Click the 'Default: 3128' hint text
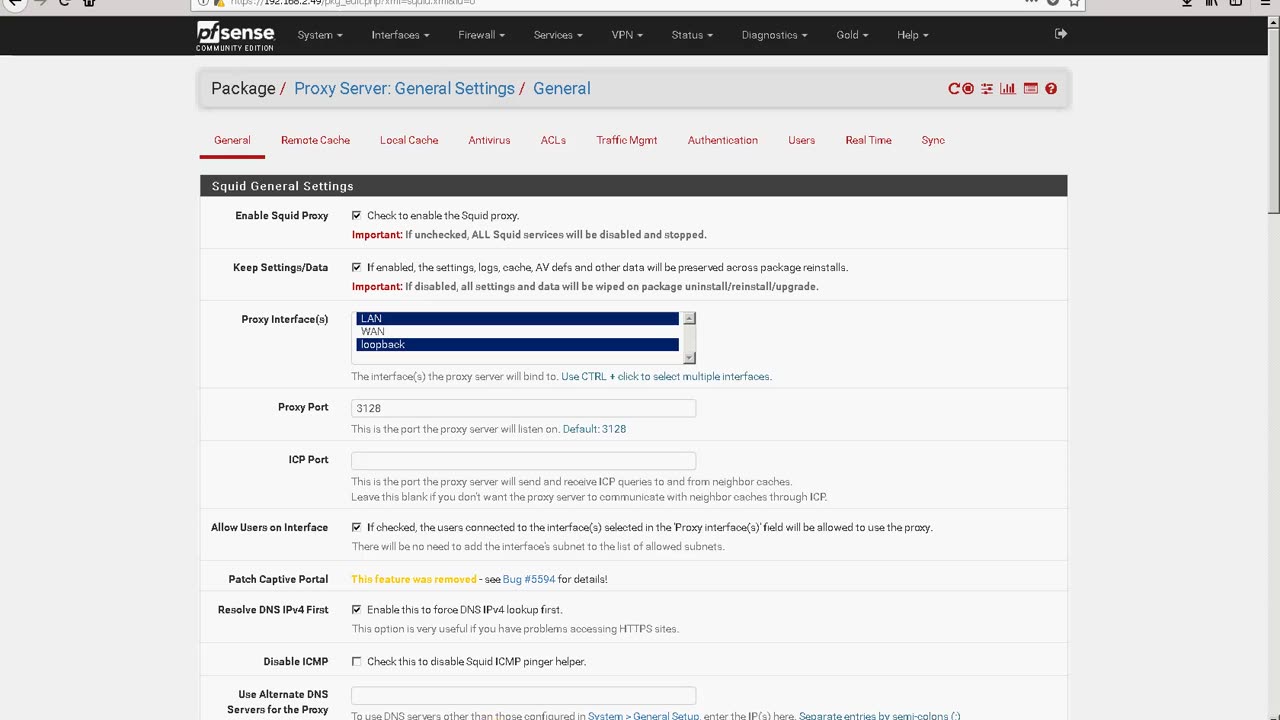Screen dimensions: 1280x720 coord(594,429)
